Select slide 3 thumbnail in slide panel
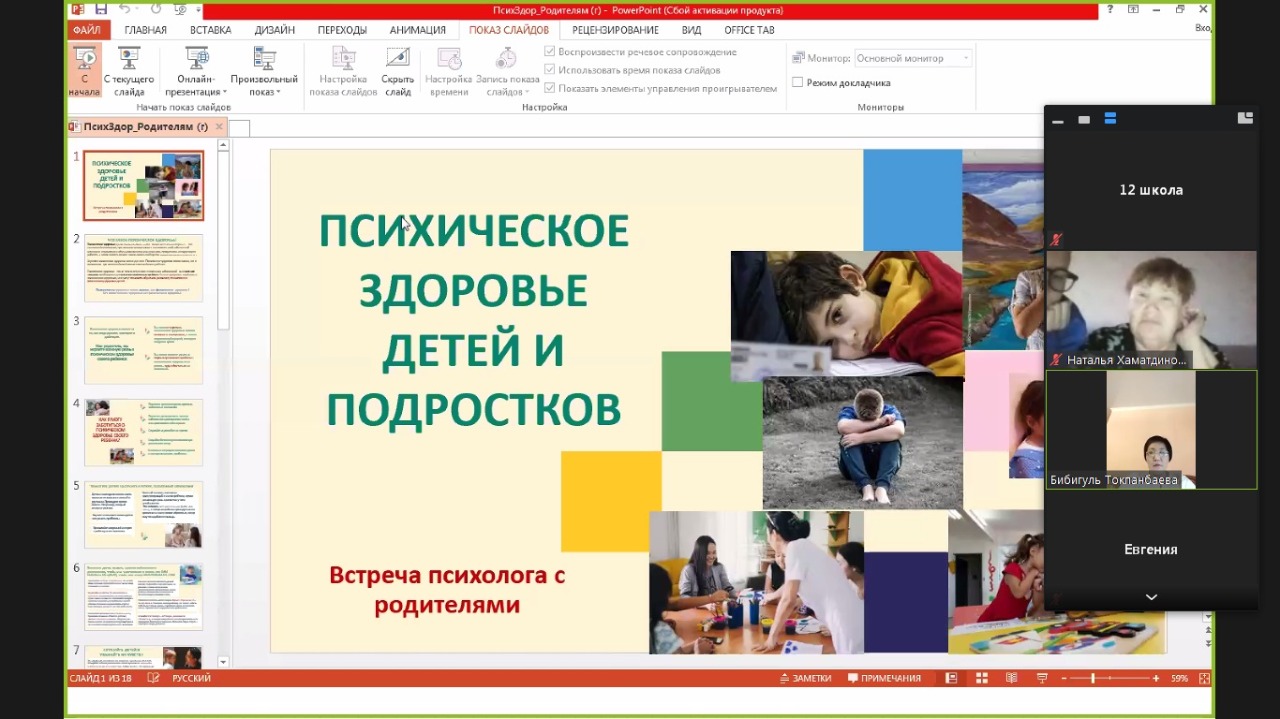The width and height of the screenshot is (1280, 719). coord(143,350)
